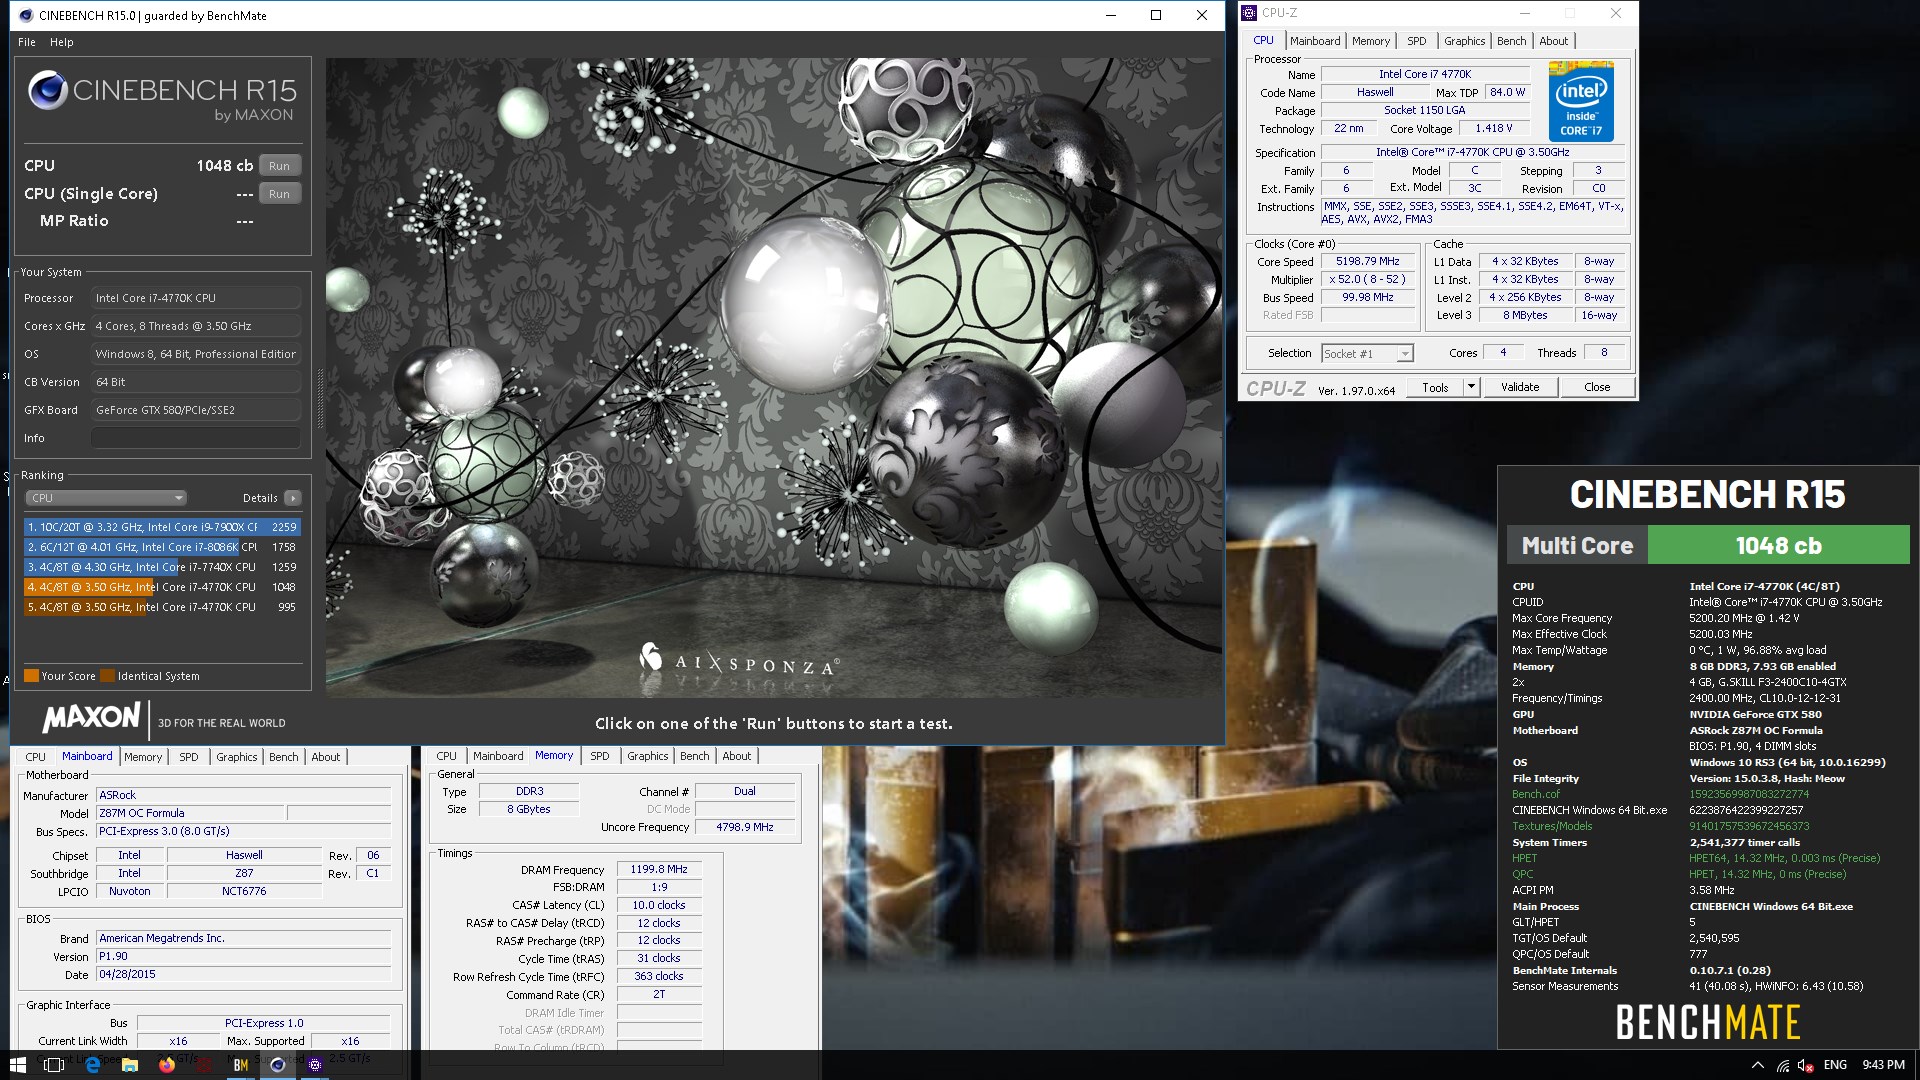Open the CPU ranking type dropdown
1920x1080 pixels.
(106, 498)
